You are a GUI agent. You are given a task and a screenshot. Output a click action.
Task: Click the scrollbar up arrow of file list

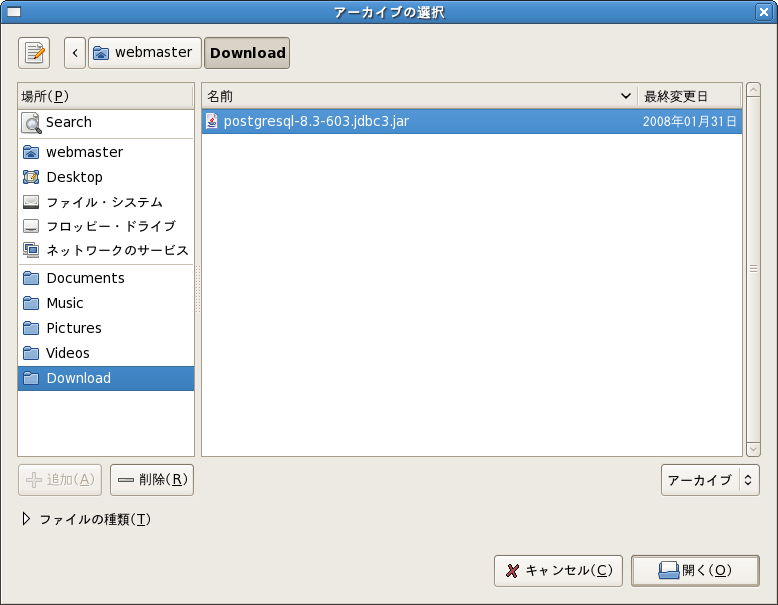753,90
